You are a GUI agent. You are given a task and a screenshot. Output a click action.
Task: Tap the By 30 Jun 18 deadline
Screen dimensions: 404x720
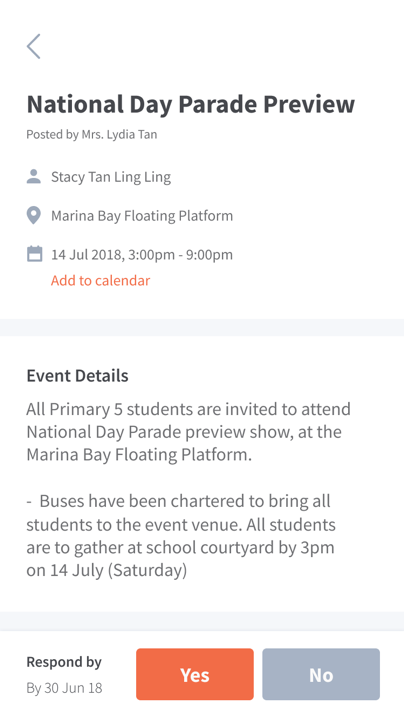[x=64, y=688]
